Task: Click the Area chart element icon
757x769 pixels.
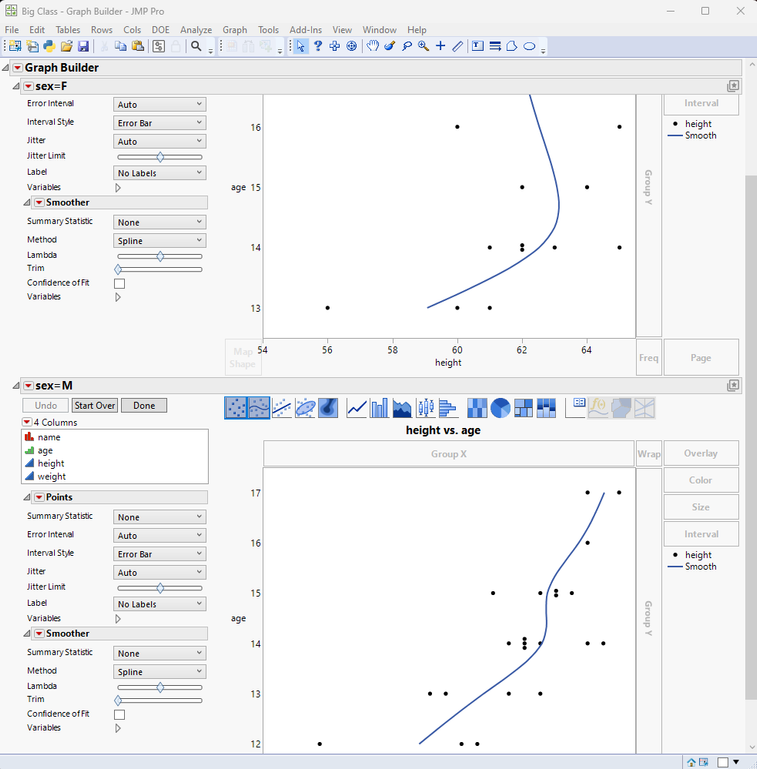Action: pos(403,408)
